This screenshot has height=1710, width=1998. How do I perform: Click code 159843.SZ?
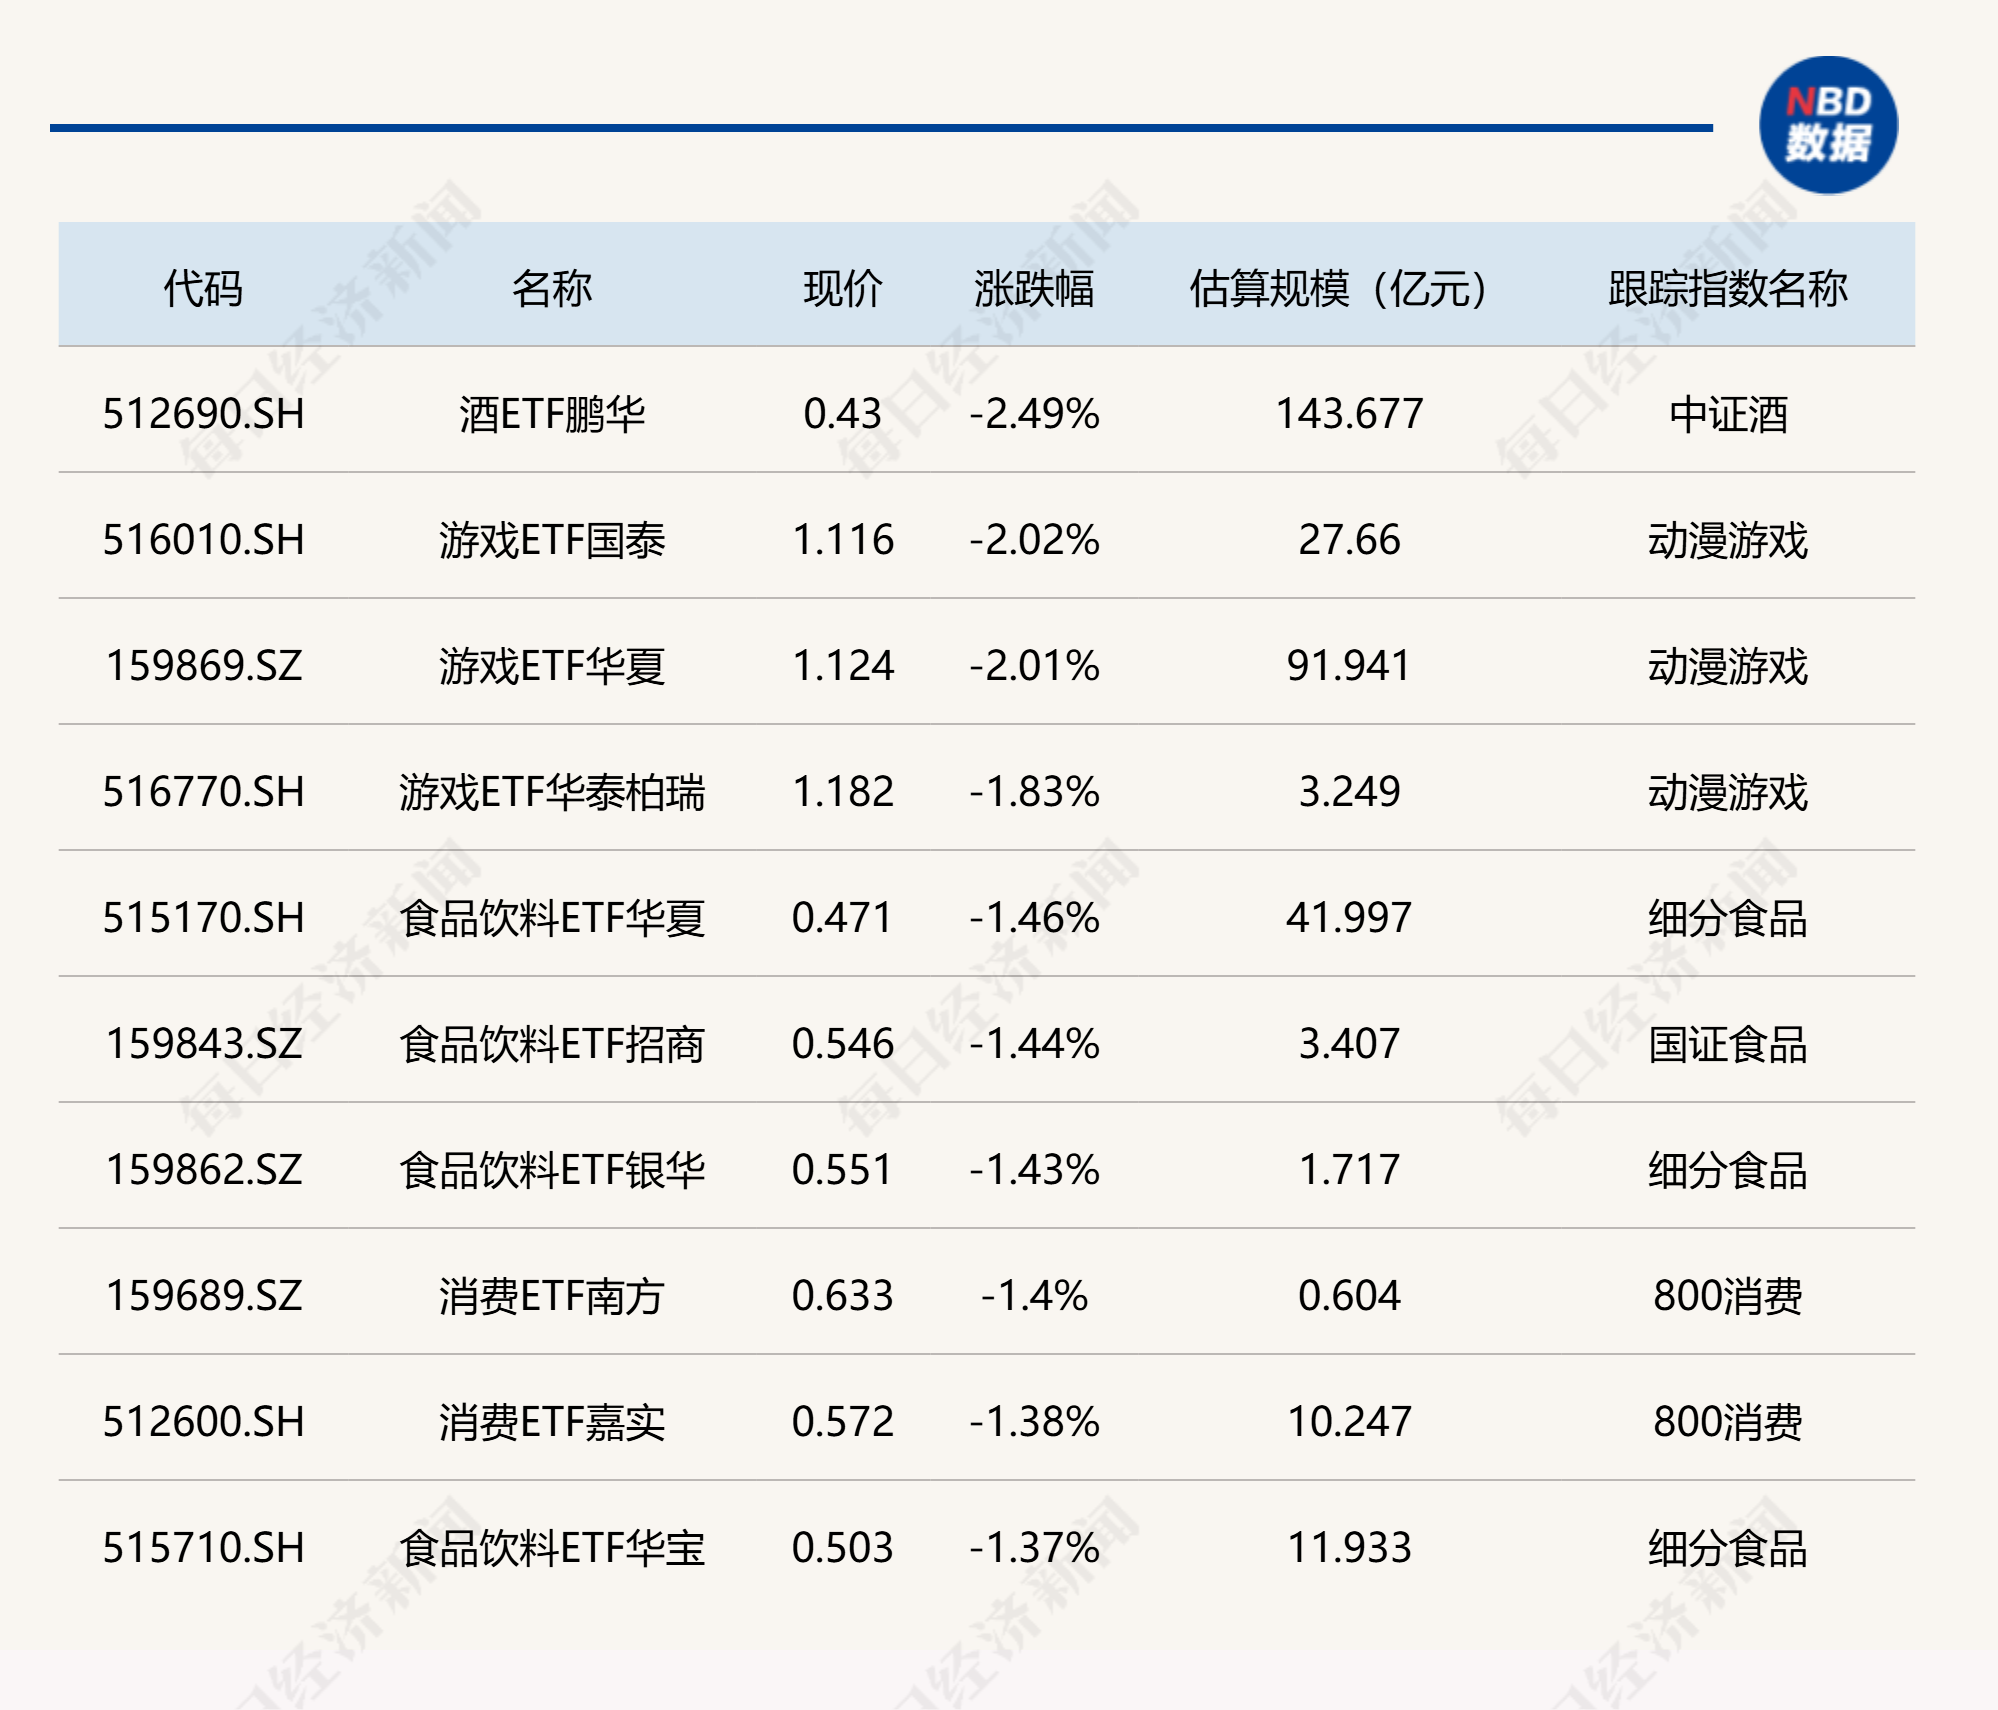(203, 1044)
